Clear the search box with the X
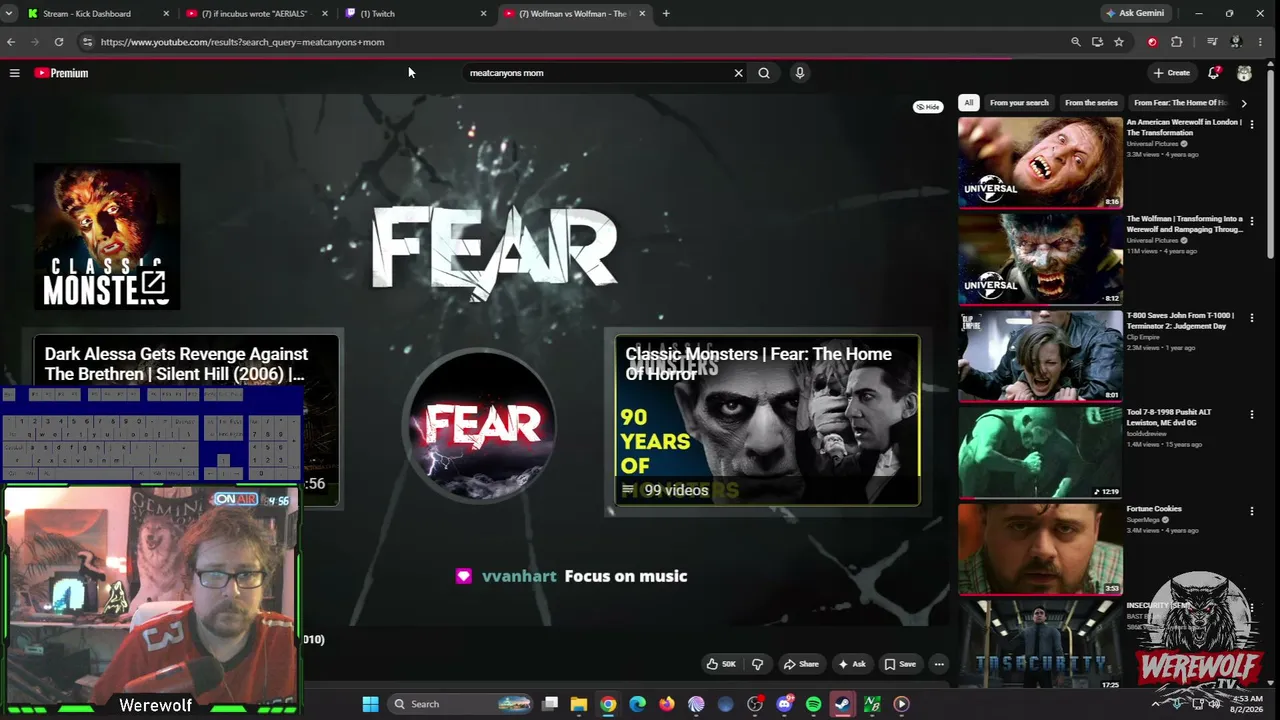 [x=739, y=73]
